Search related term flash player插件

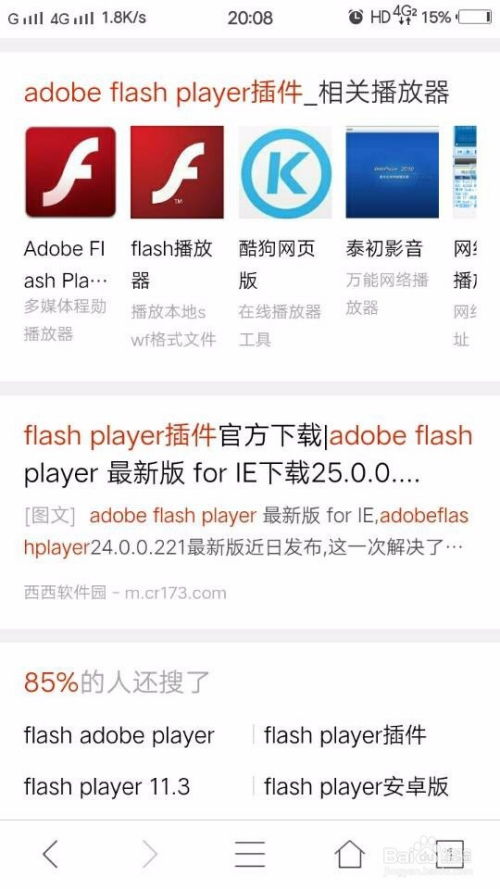tap(345, 735)
